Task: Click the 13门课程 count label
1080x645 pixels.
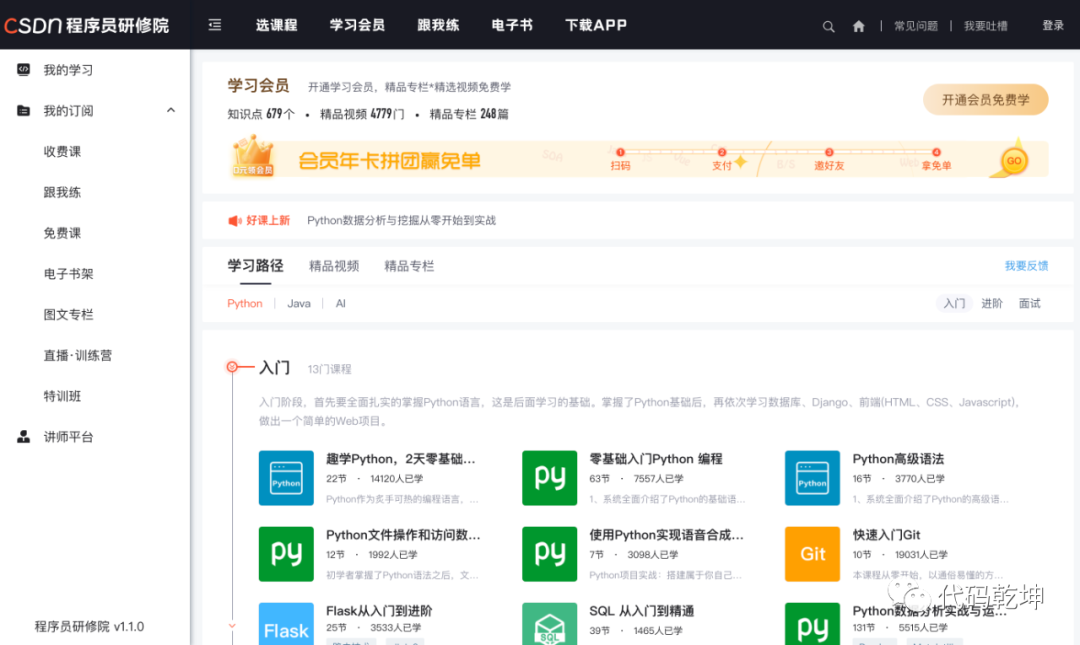Action: 329,369
